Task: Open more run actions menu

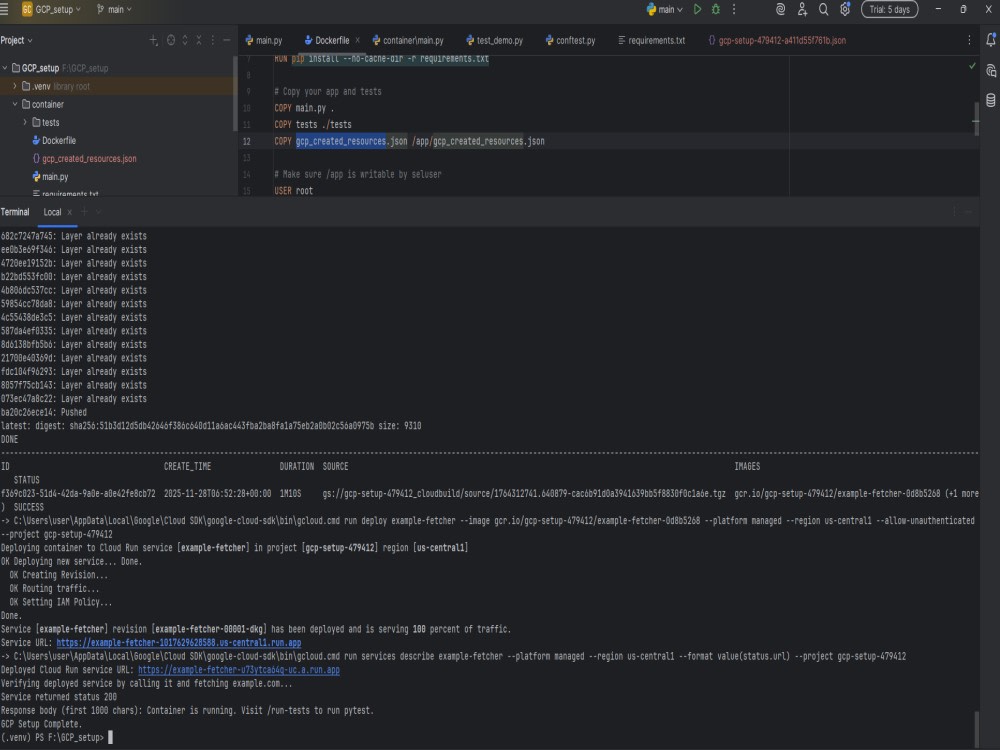Action: [x=734, y=10]
